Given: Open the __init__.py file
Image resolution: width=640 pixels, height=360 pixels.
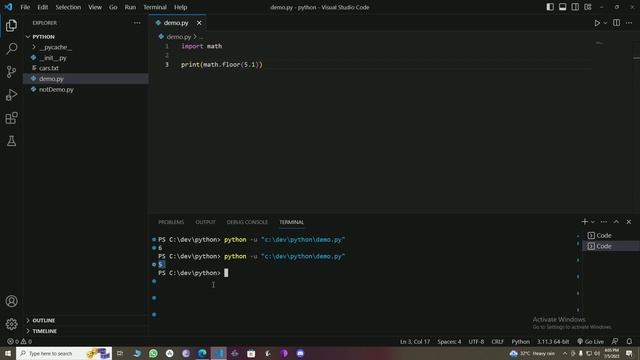Looking at the screenshot, I should click(x=86, y=58).
